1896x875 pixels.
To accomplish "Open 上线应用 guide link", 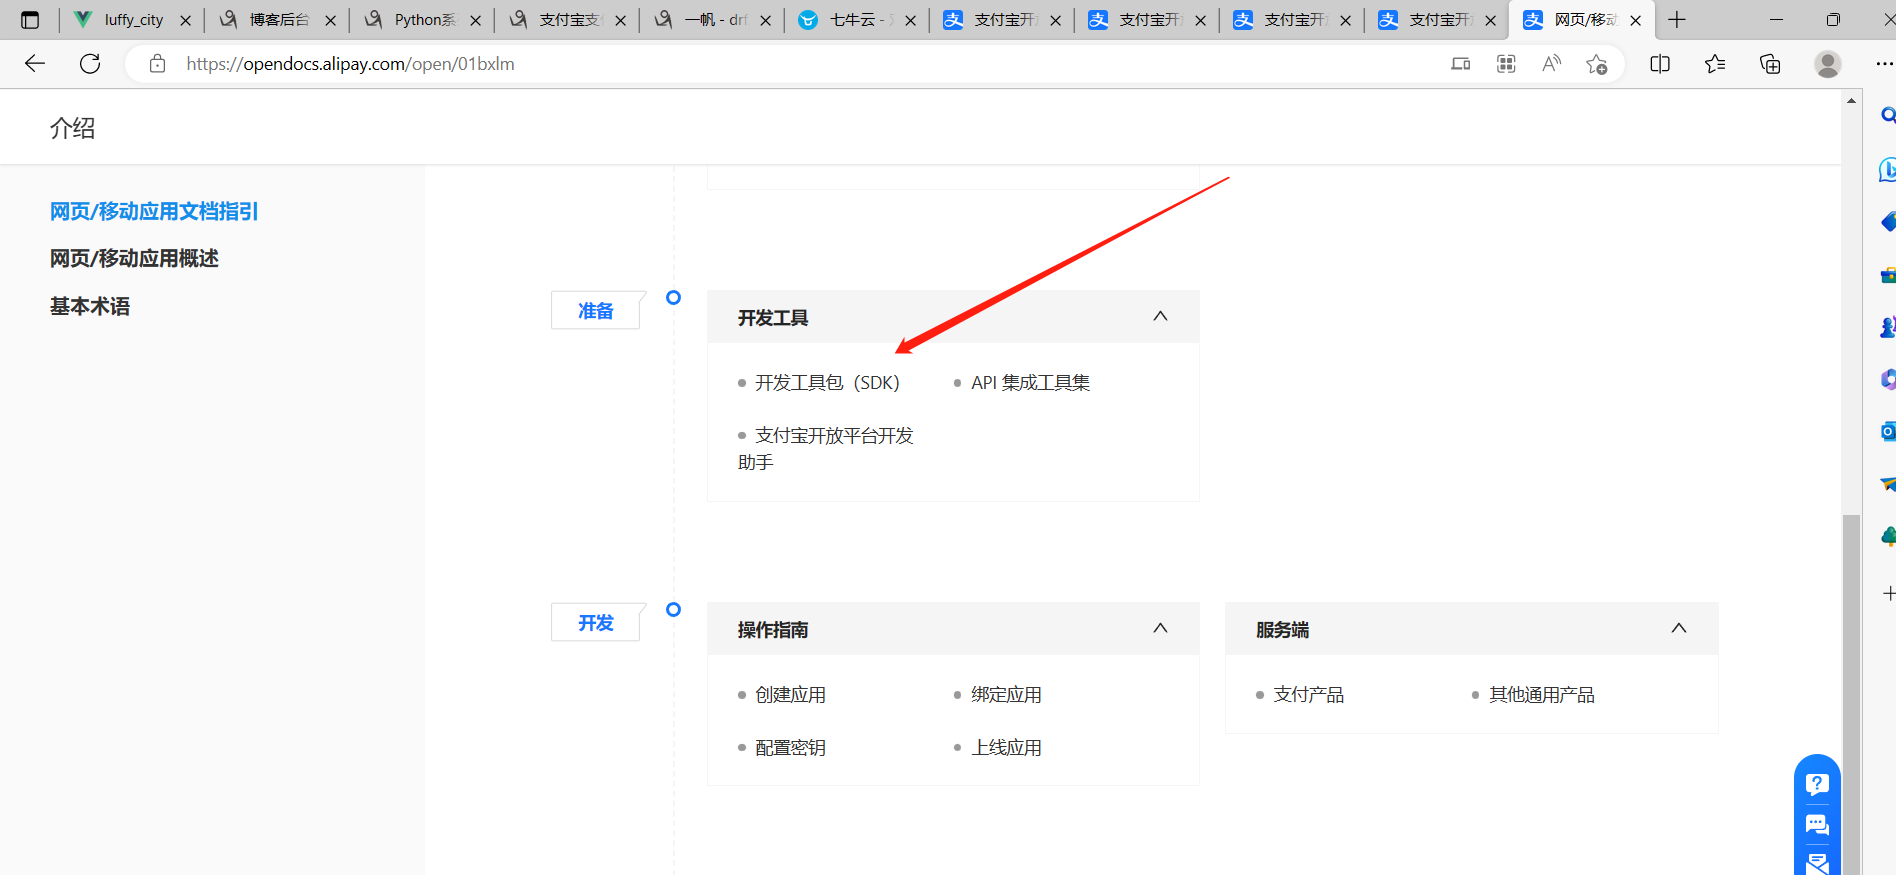I will click(1007, 748).
